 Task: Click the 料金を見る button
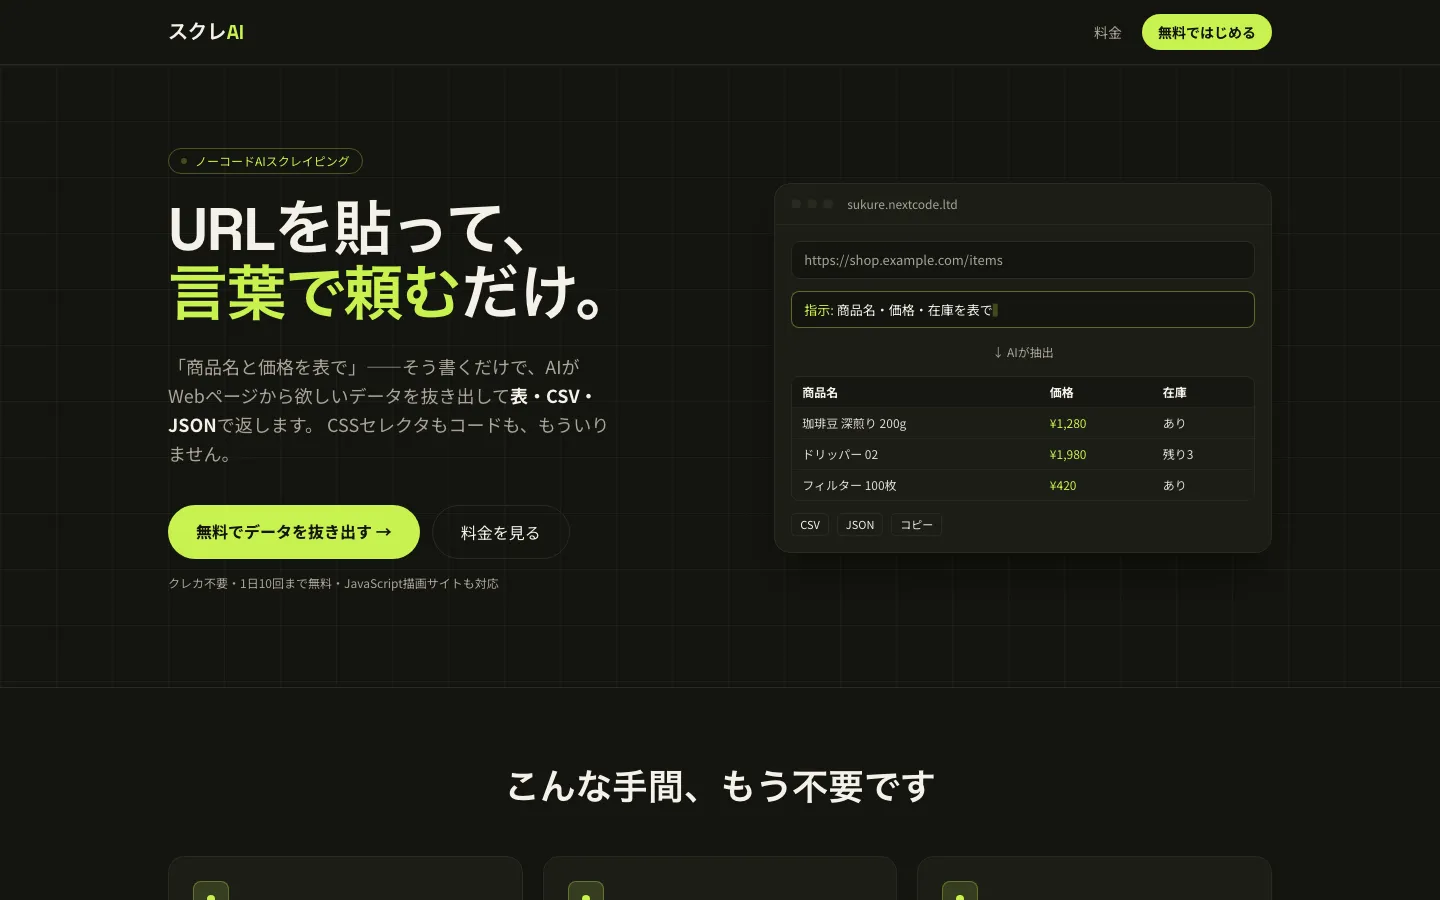point(501,532)
